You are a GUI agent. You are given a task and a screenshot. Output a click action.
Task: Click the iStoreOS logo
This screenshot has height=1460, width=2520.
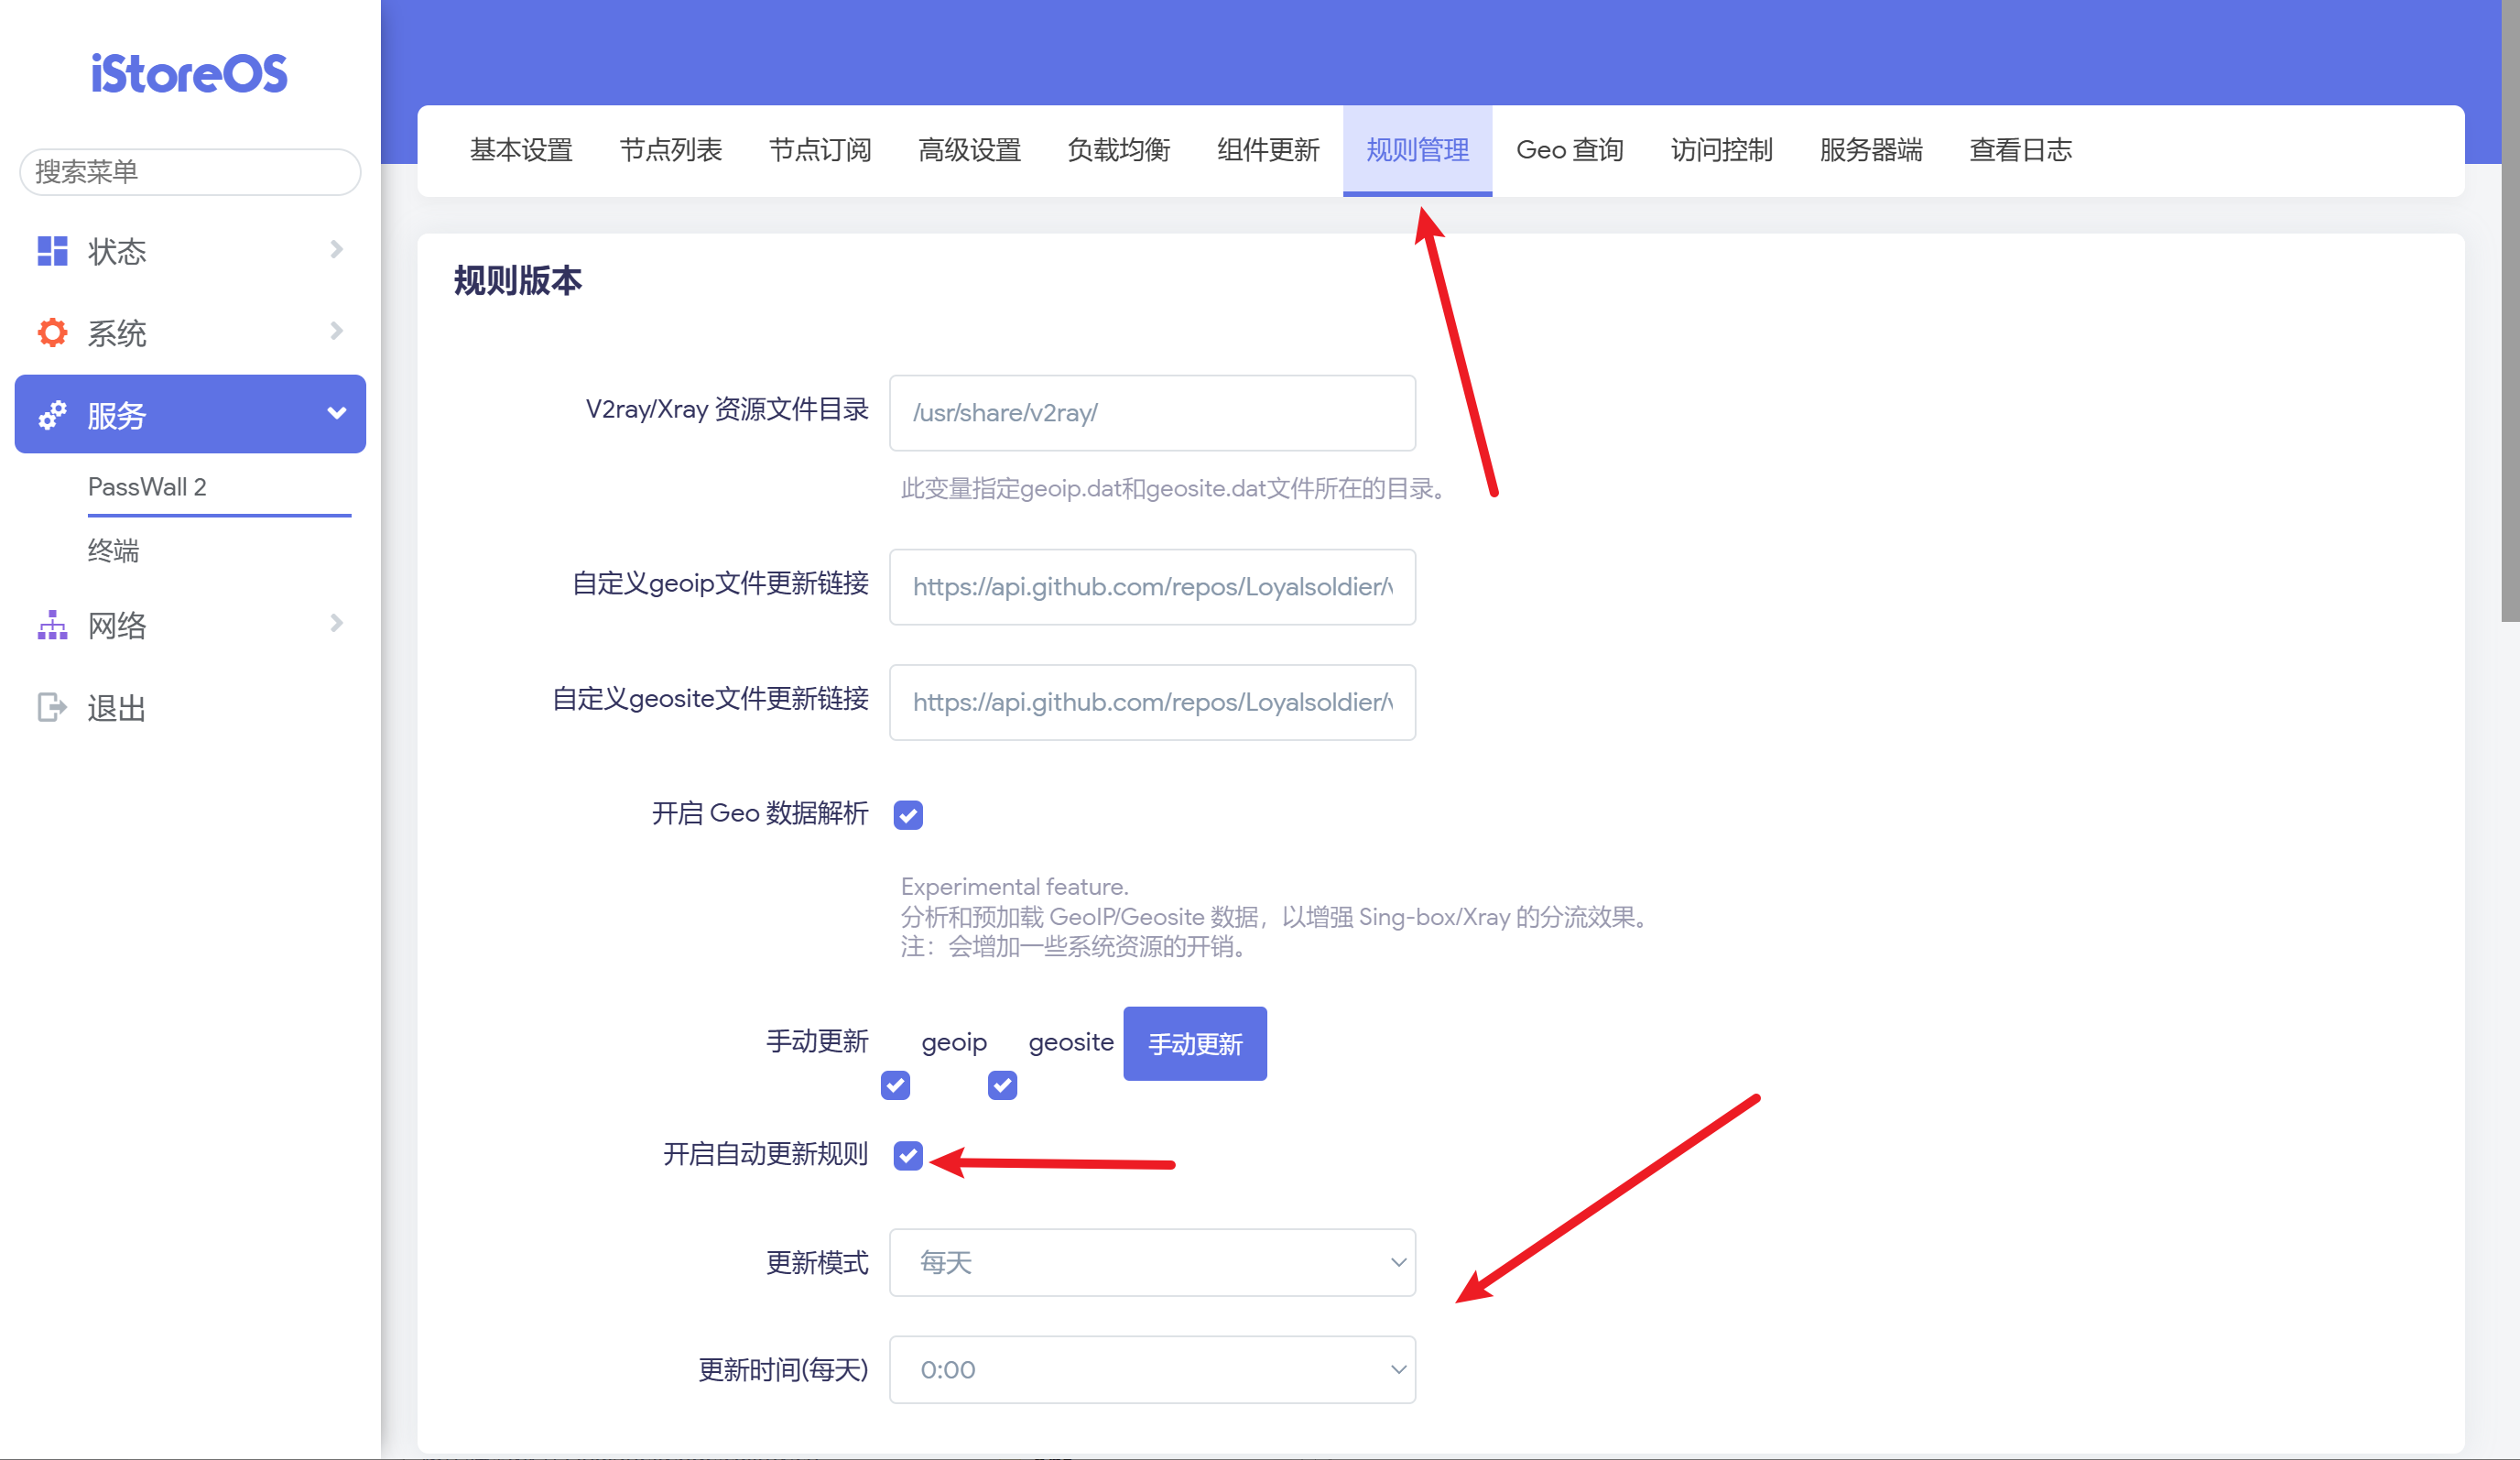coord(189,74)
